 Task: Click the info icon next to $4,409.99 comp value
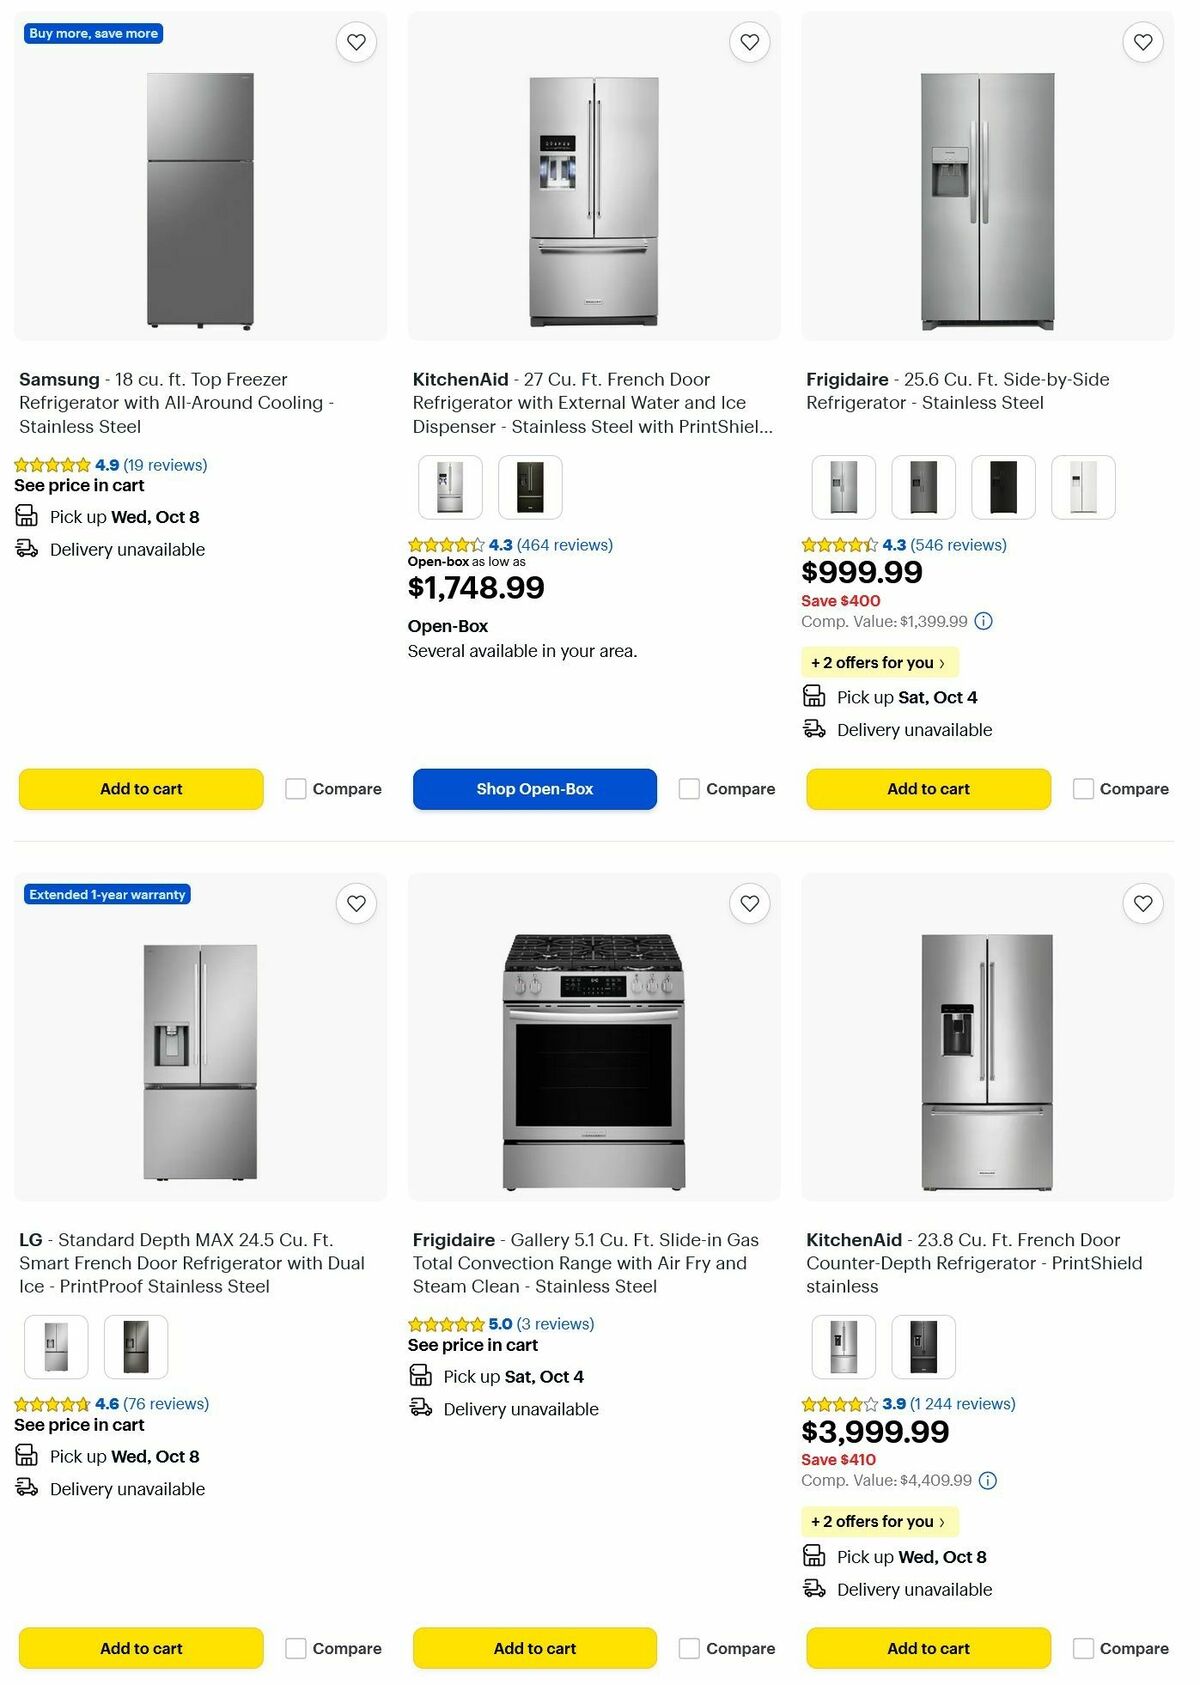987,1480
